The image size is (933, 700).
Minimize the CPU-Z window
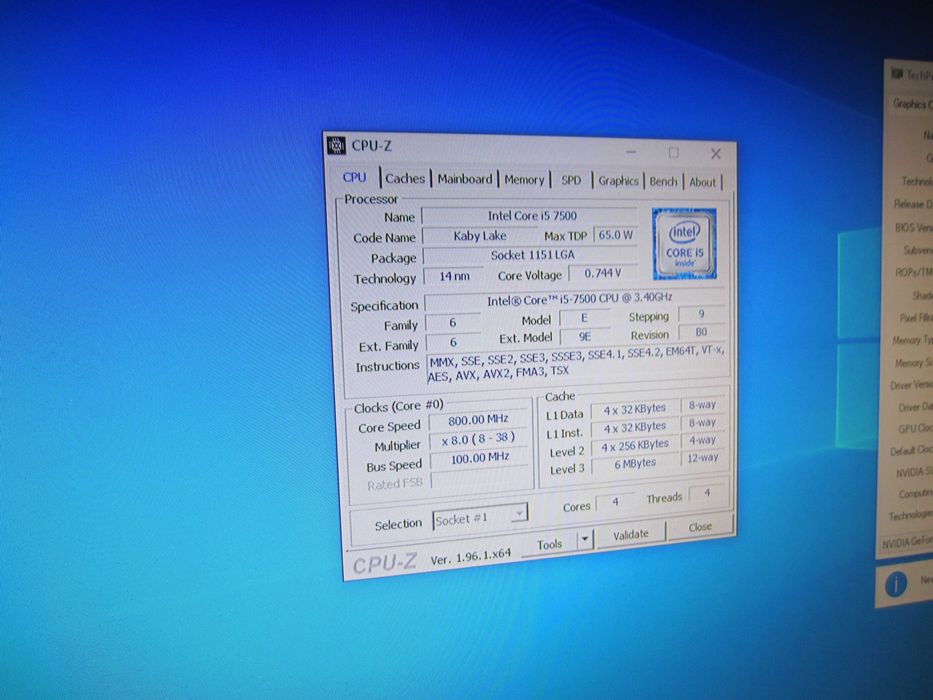[631, 152]
